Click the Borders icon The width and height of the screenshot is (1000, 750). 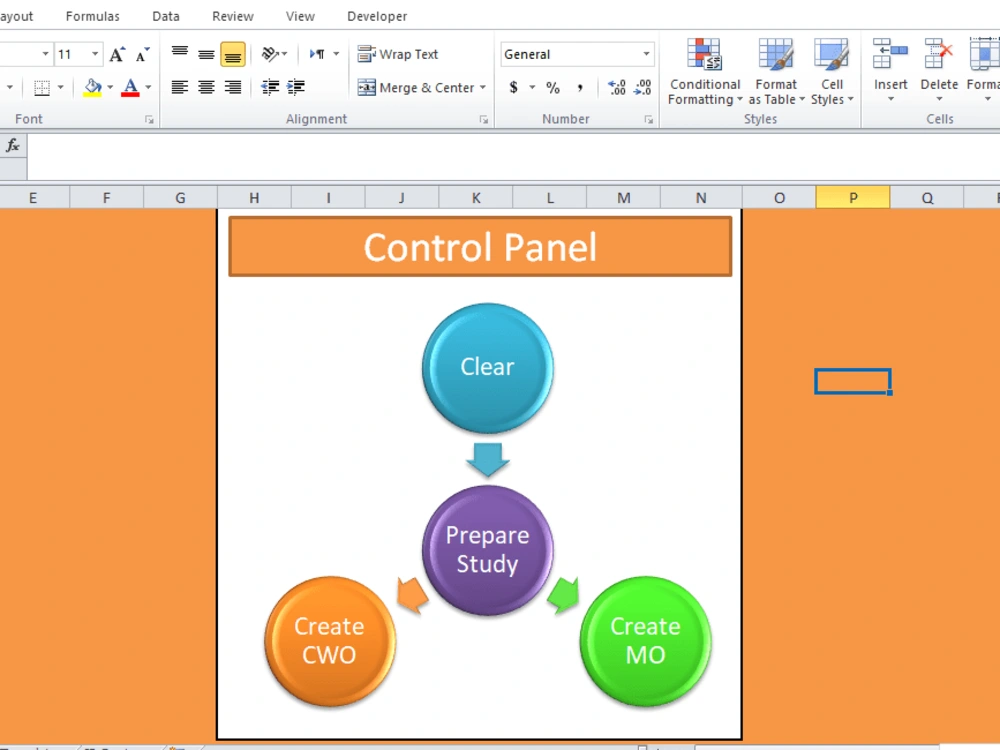tap(42, 87)
